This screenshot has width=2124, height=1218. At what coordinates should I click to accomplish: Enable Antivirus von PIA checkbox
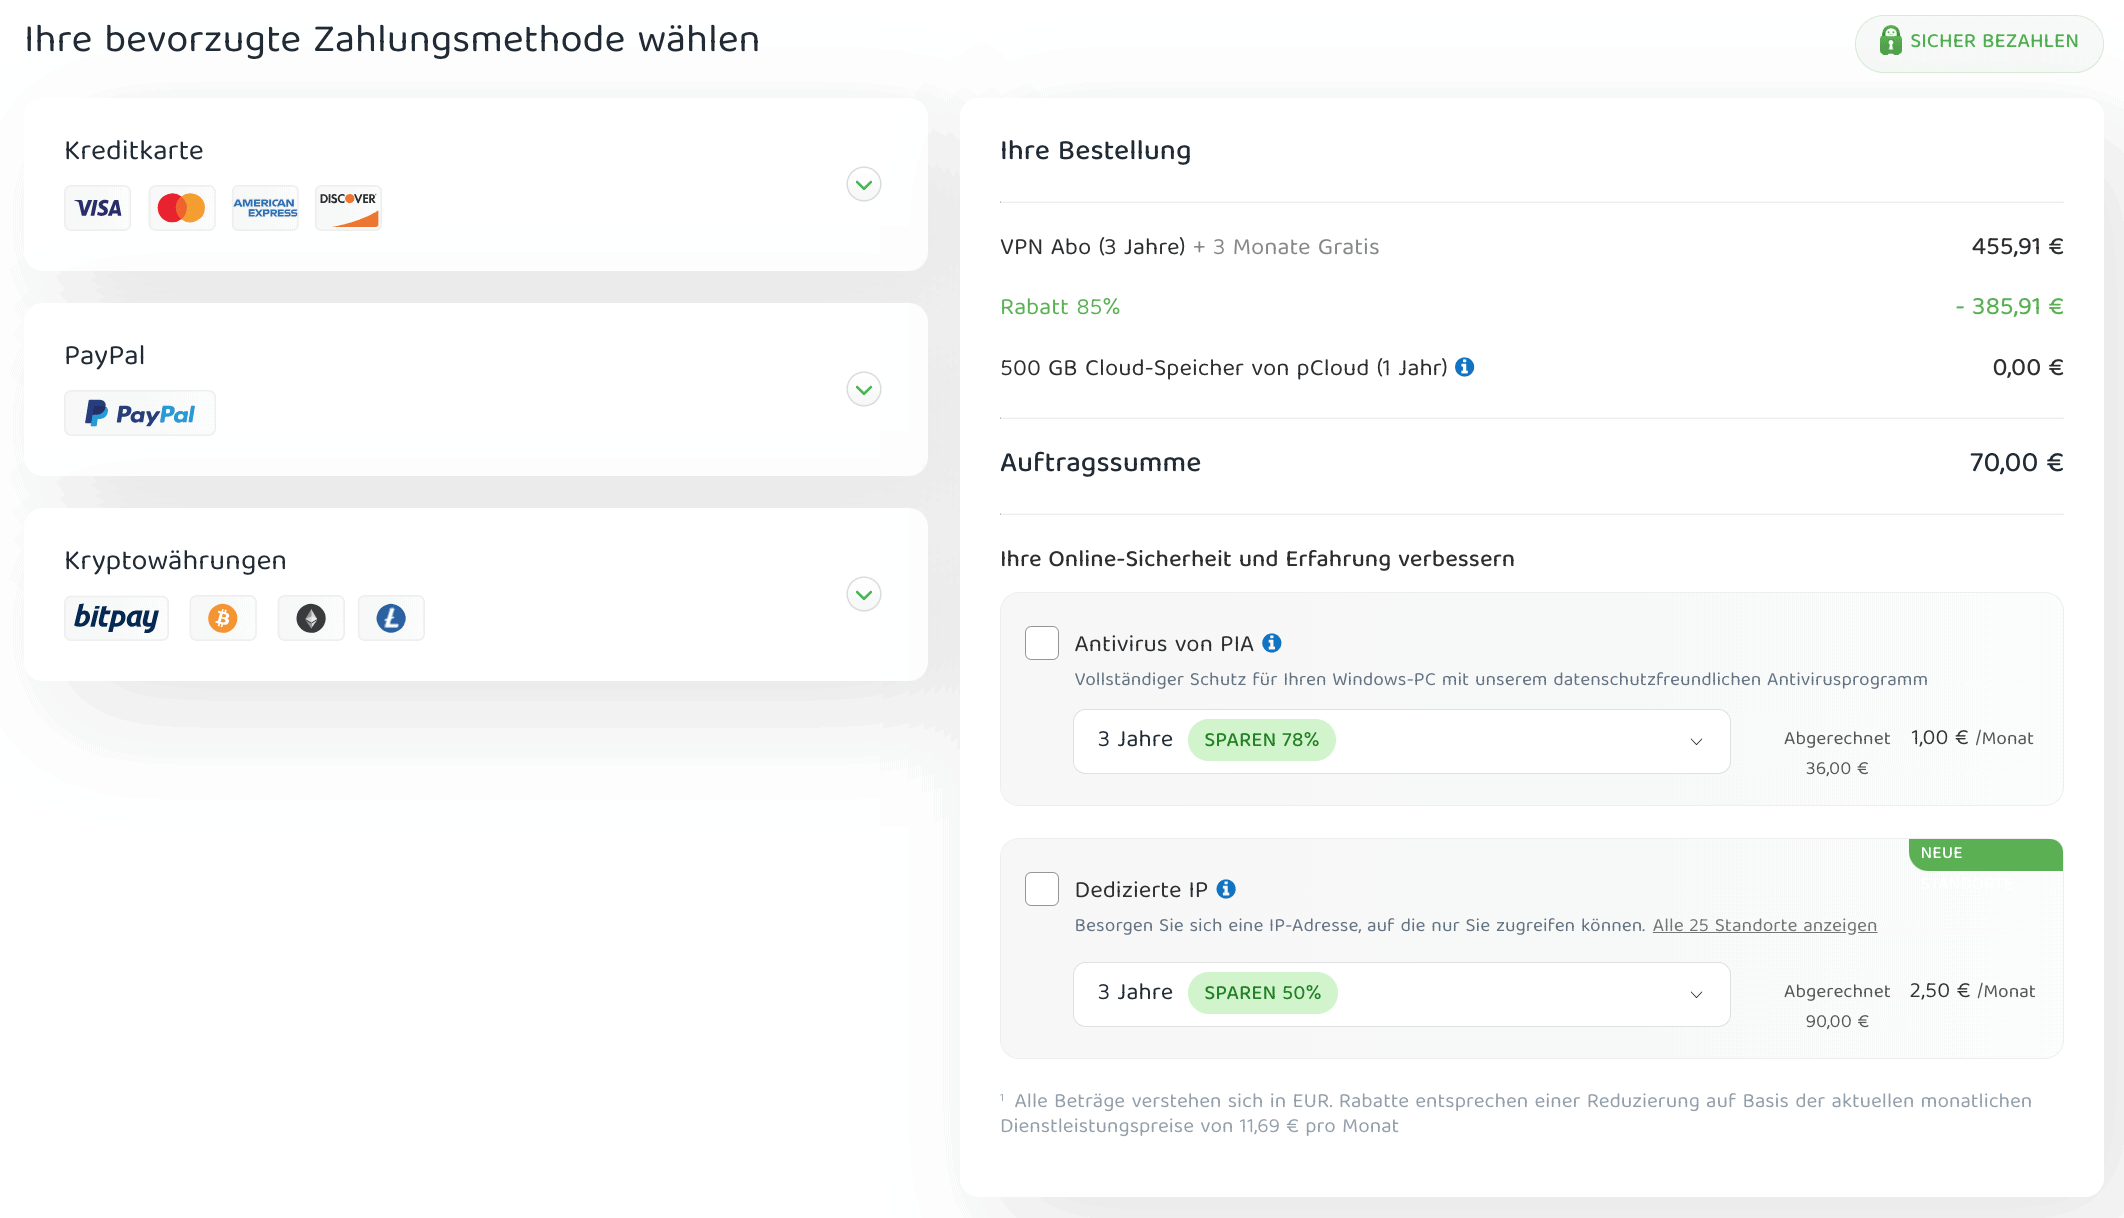[x=1042, y=643]
